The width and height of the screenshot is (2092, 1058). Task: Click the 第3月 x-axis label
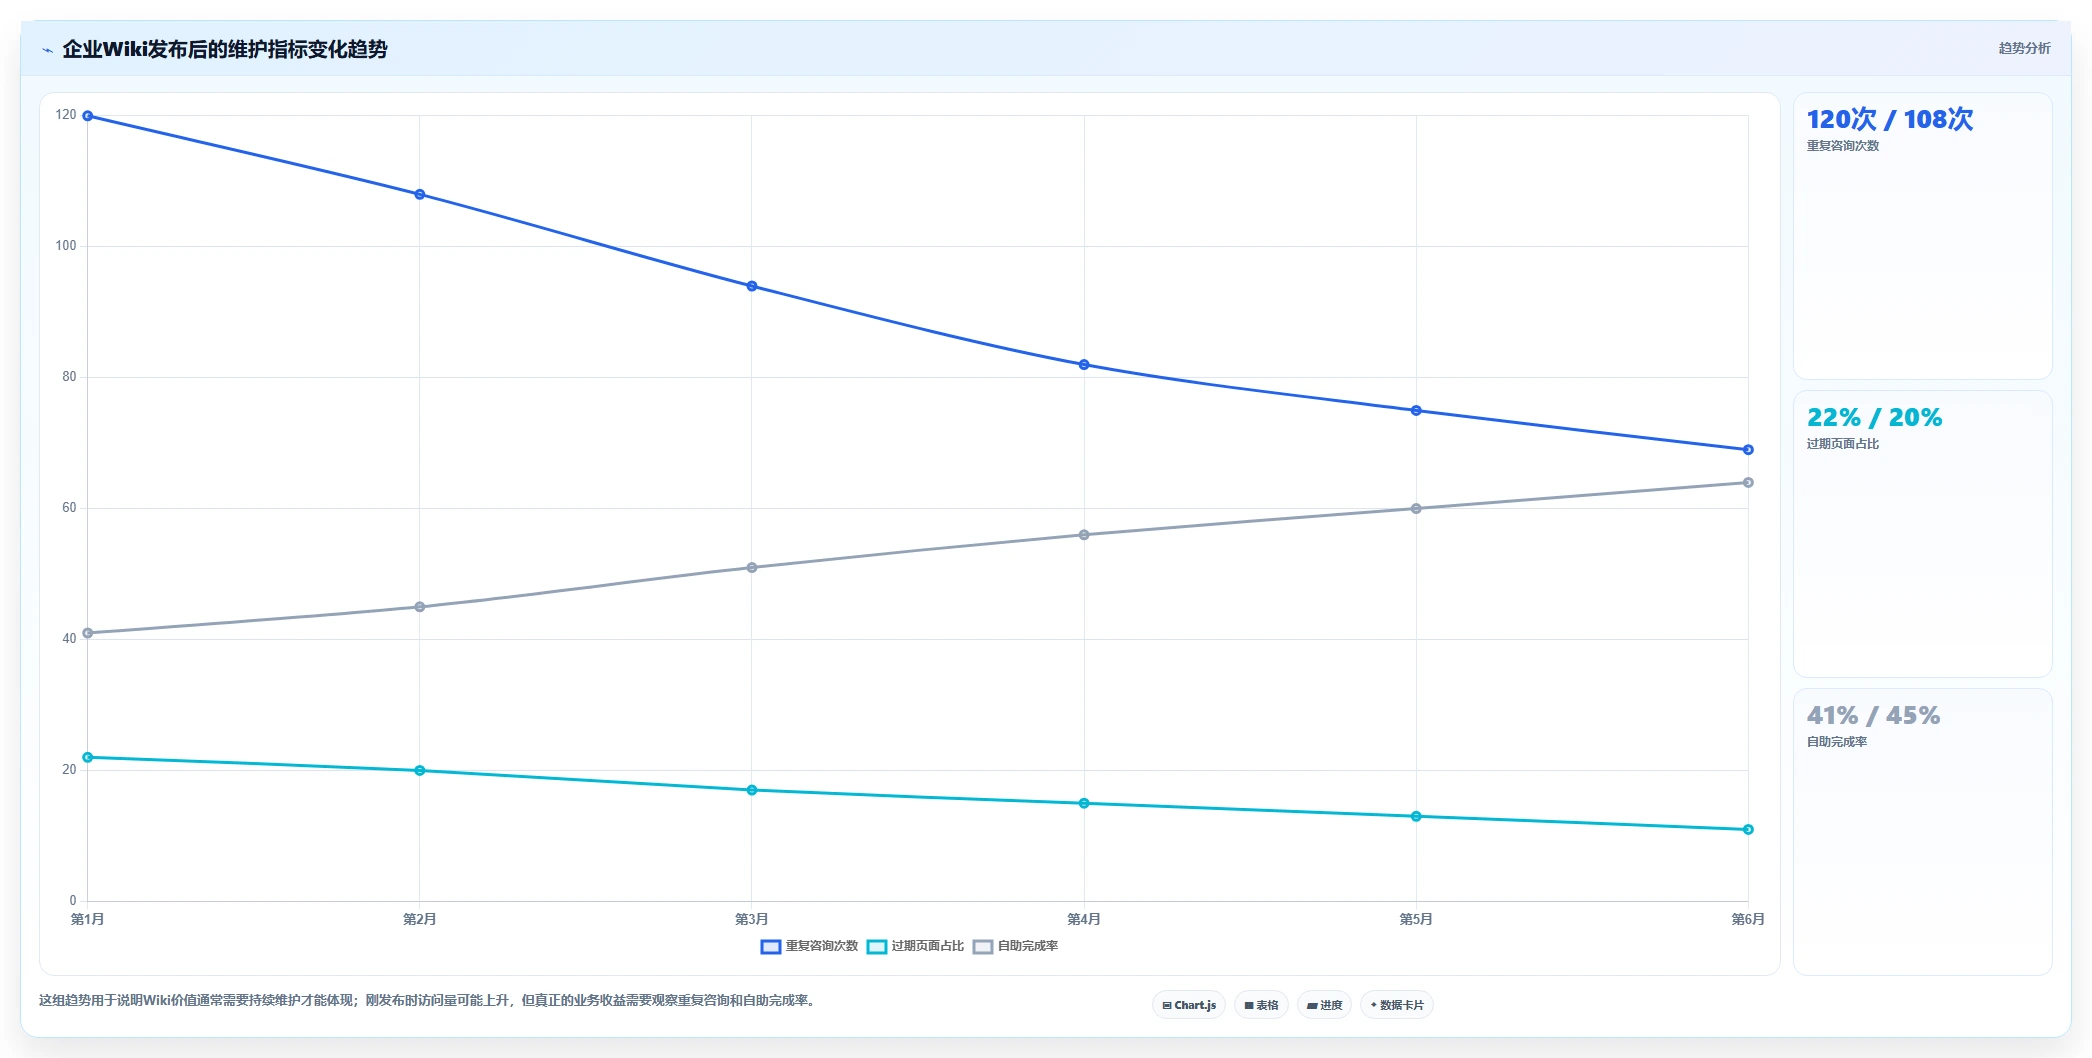coord(752,919)
